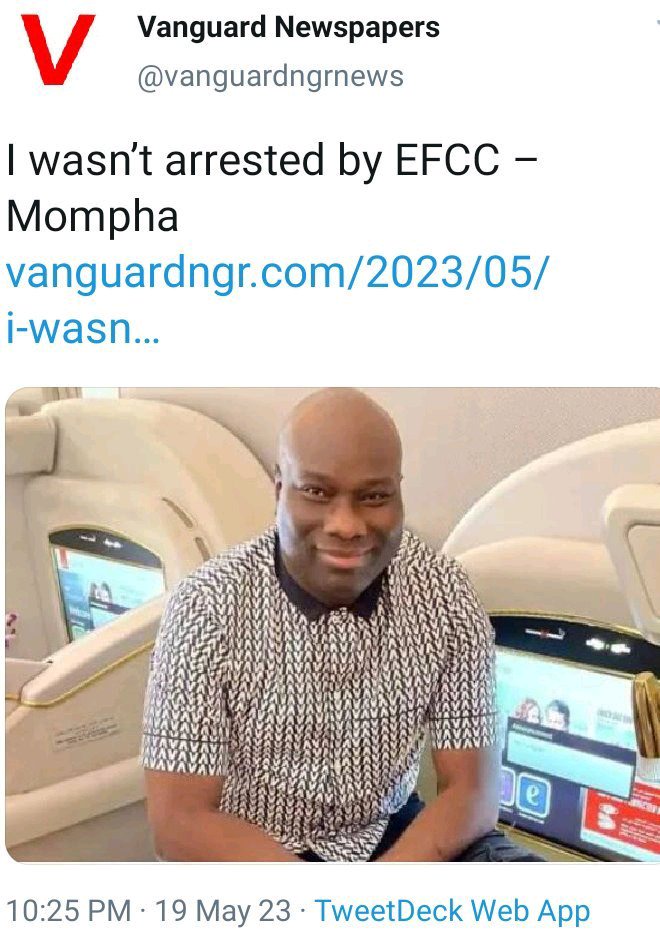Image resolution: width=660 pixels, height=933 pixels.
Task: Click the 19 May 23 date
Action: pyautogui.click(x=223, y=911)
